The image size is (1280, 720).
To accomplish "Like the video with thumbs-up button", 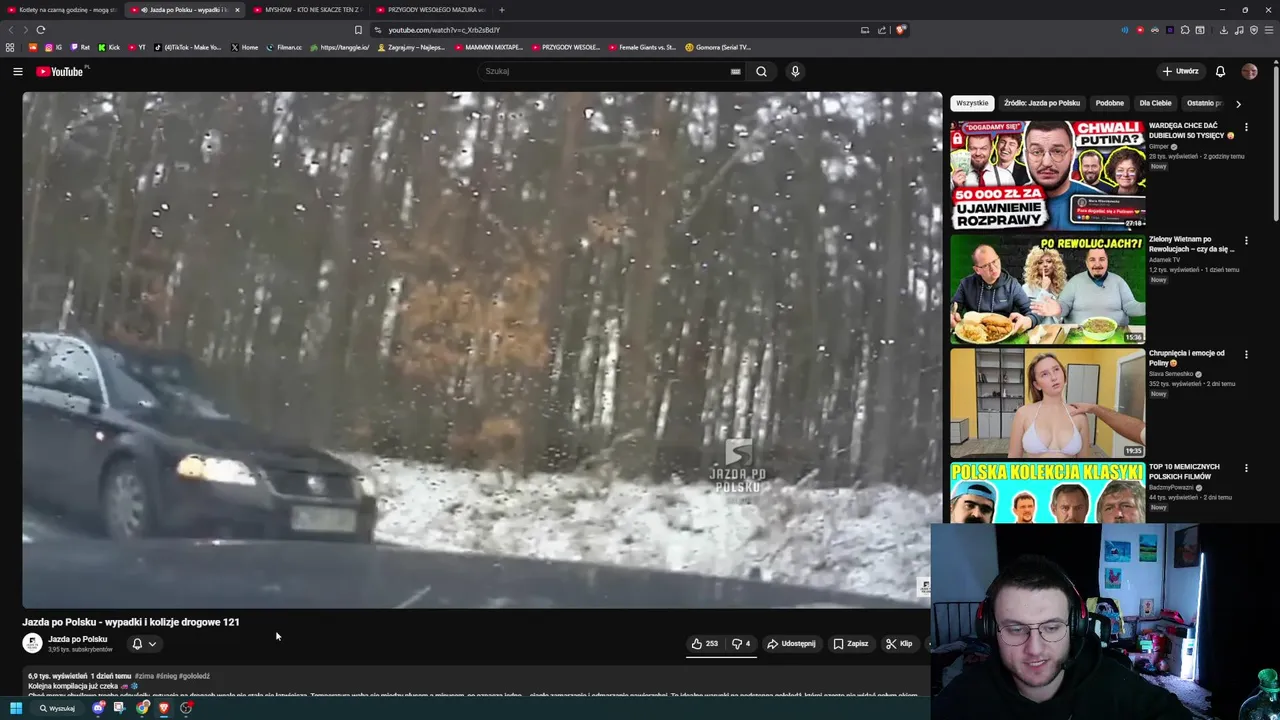I will point(704,643).
